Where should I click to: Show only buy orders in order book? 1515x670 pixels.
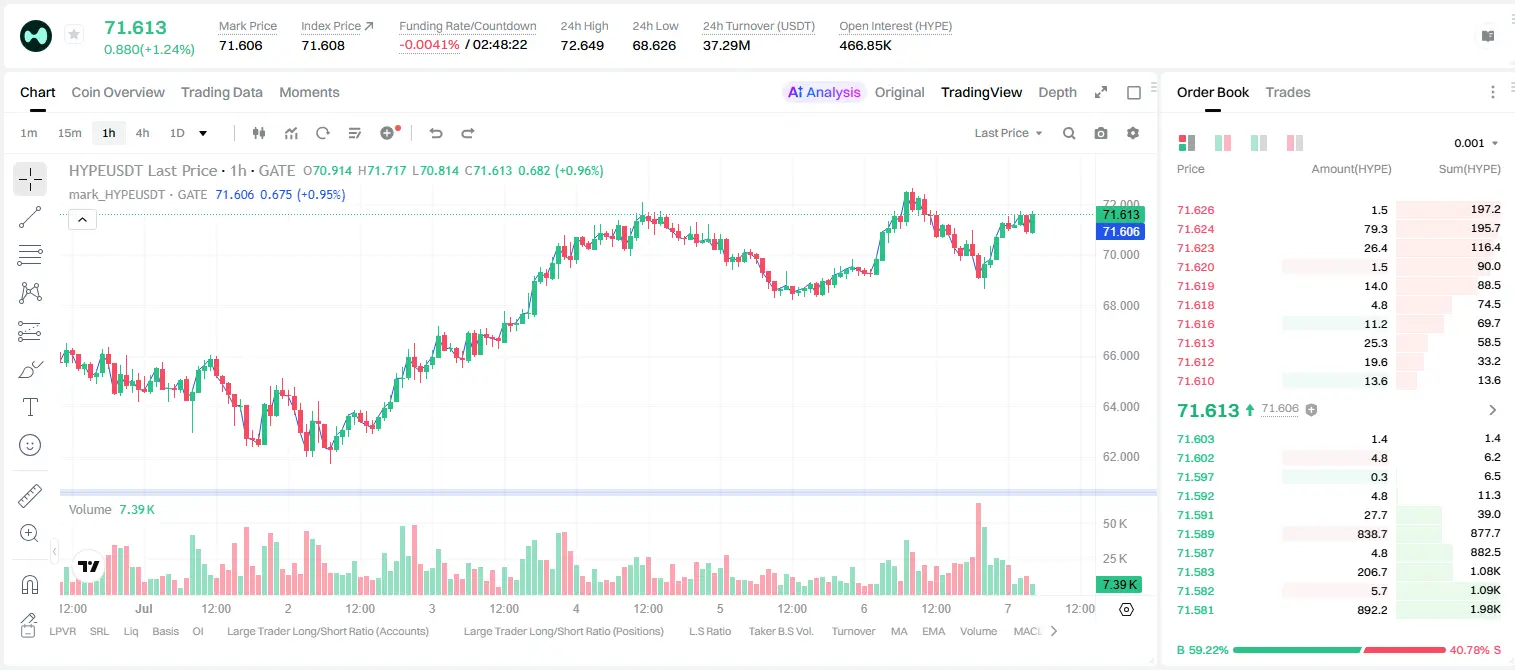(1258, 143)
